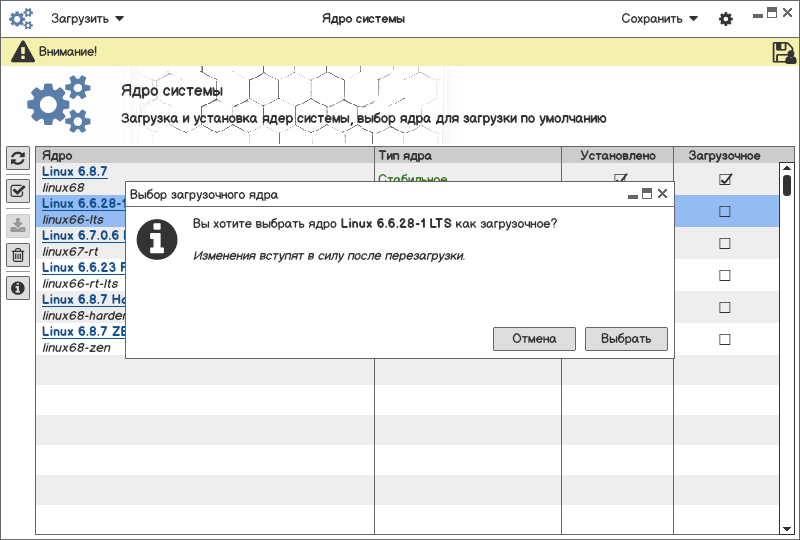Open the Linux 6.8.7 kernel link

point(74,172)
